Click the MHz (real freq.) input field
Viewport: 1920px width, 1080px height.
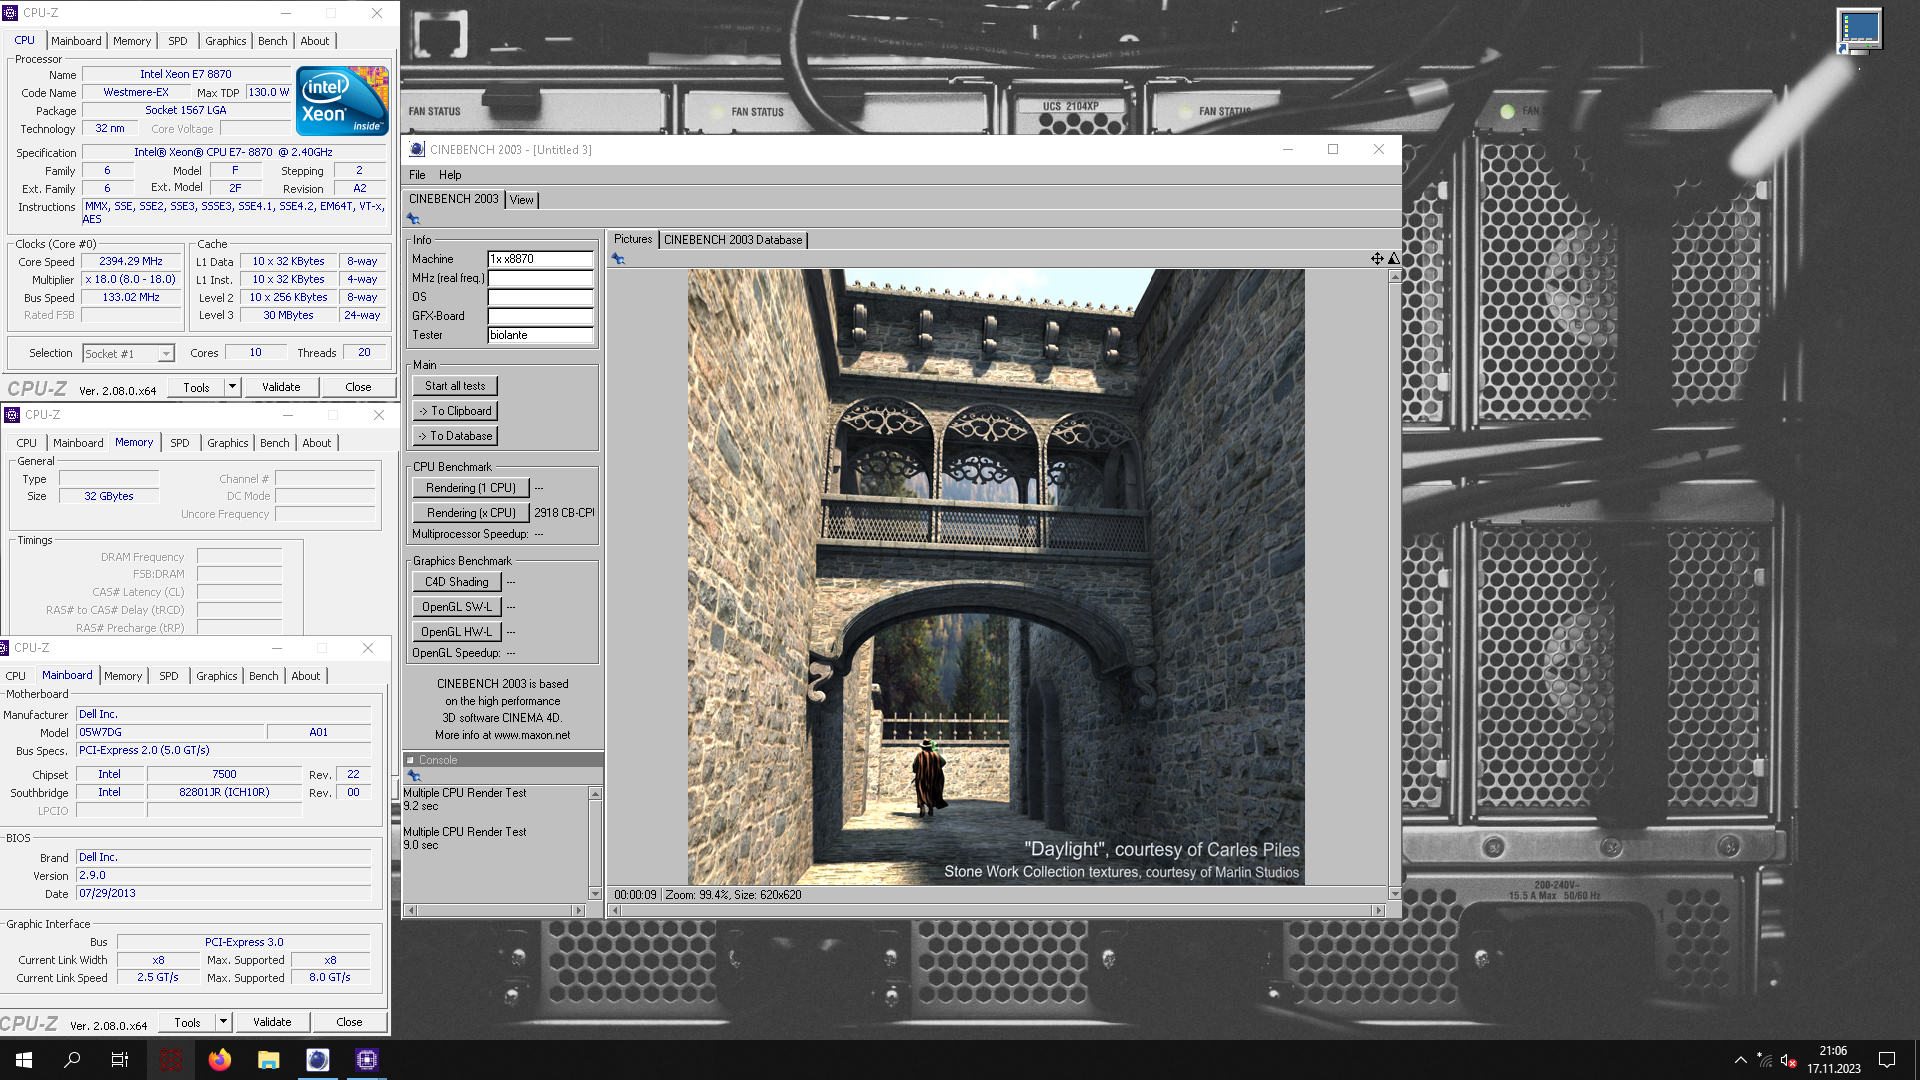point(540,278)
